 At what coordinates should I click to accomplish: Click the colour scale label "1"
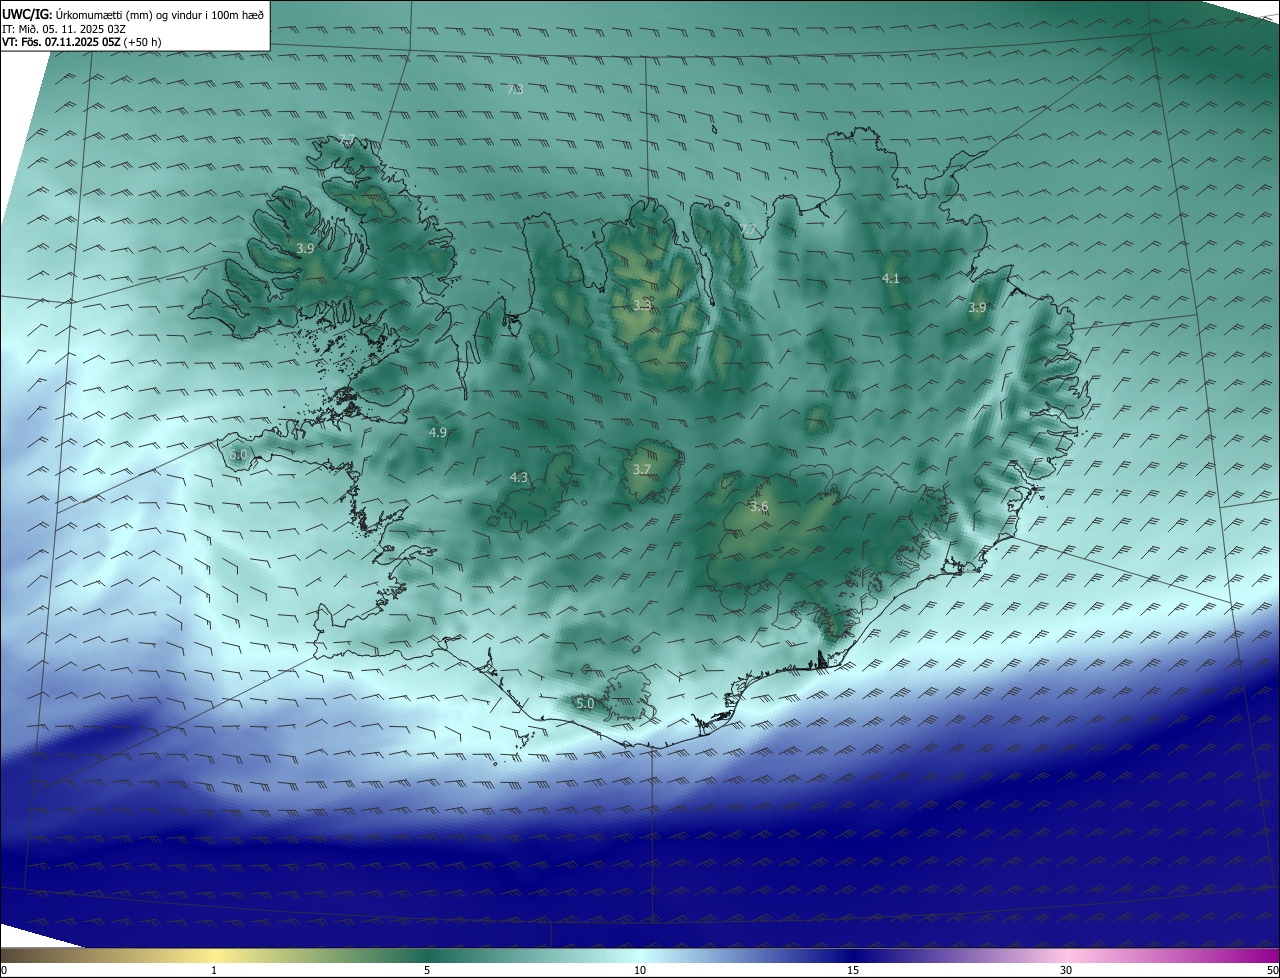coord(215,970)
